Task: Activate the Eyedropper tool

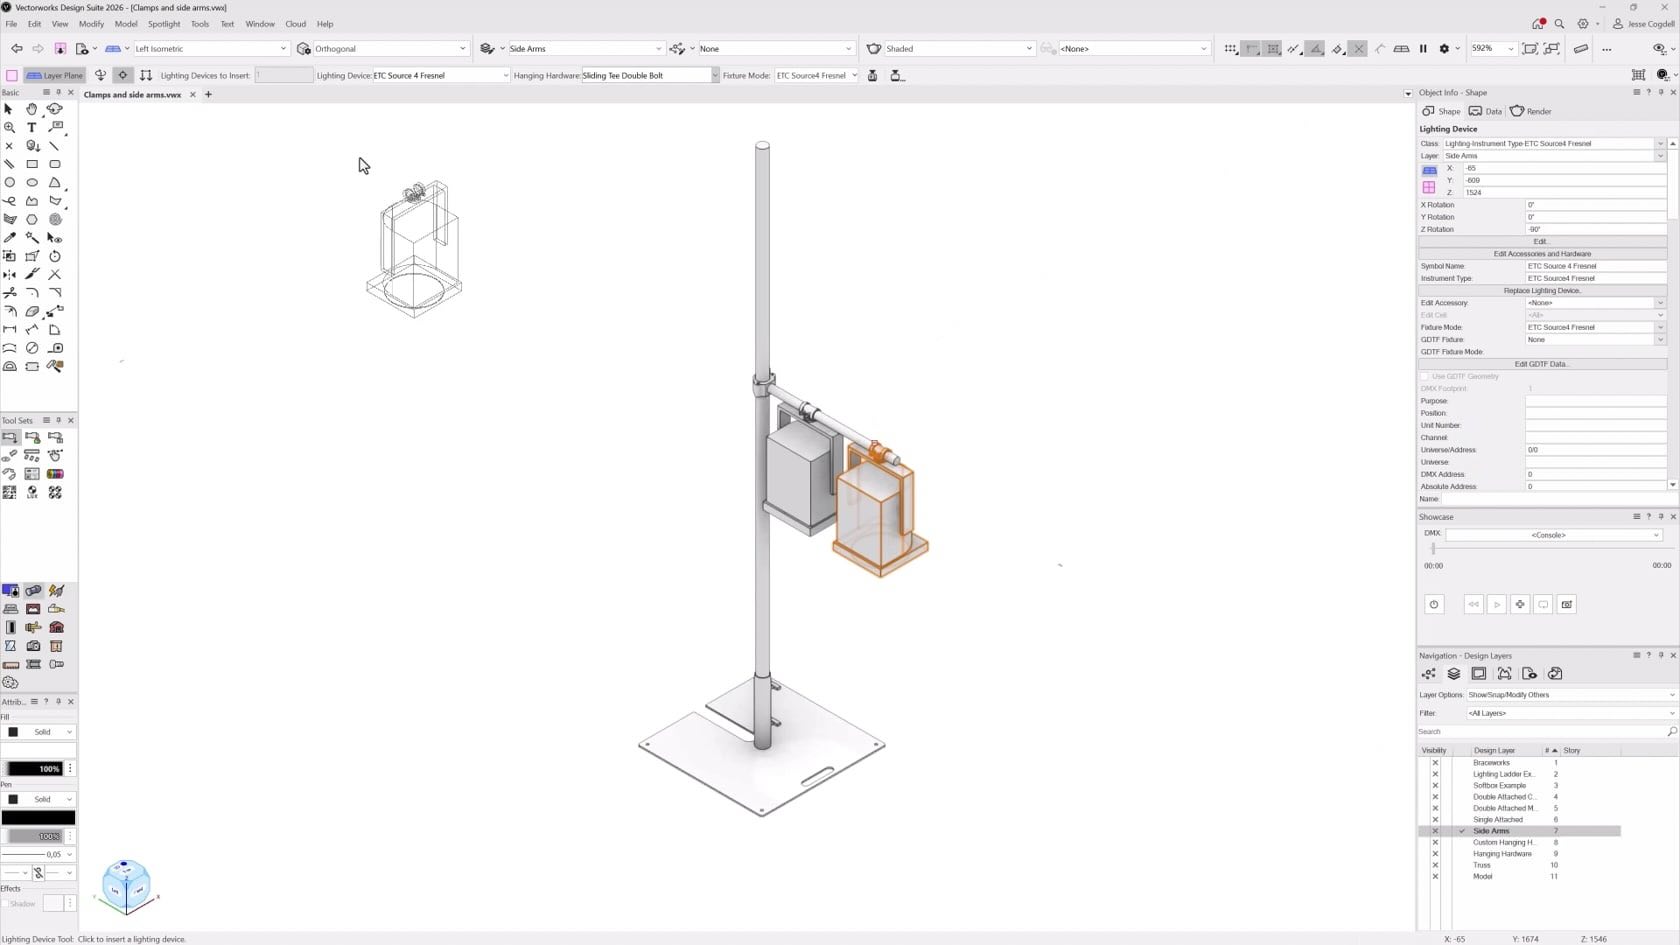Action: (10, 238)
